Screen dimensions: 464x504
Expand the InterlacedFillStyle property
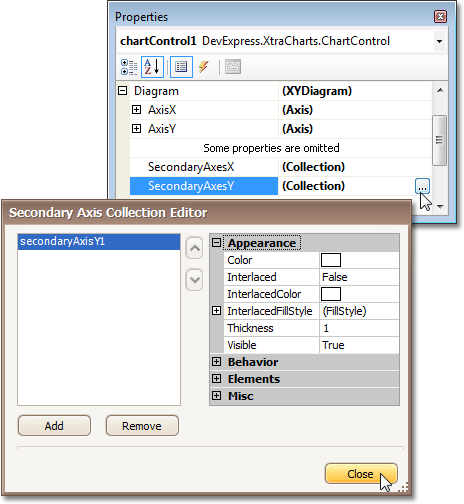click(x=216, y=311)
